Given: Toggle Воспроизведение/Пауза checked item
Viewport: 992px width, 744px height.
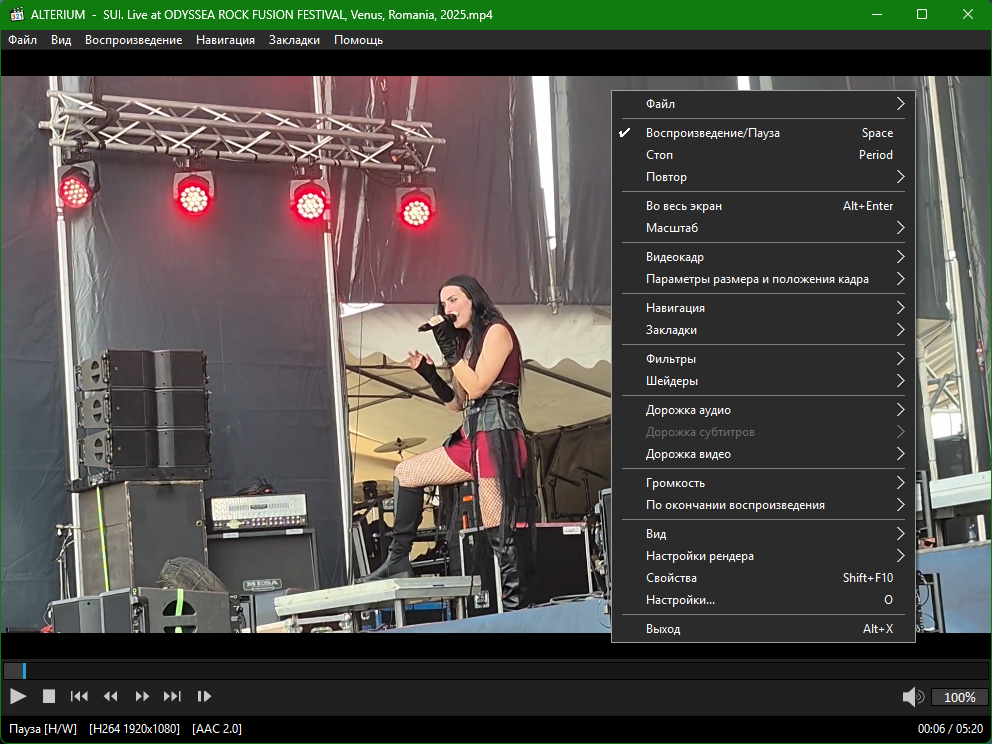Looking at the screenshot, I should (x=712, y=133).
